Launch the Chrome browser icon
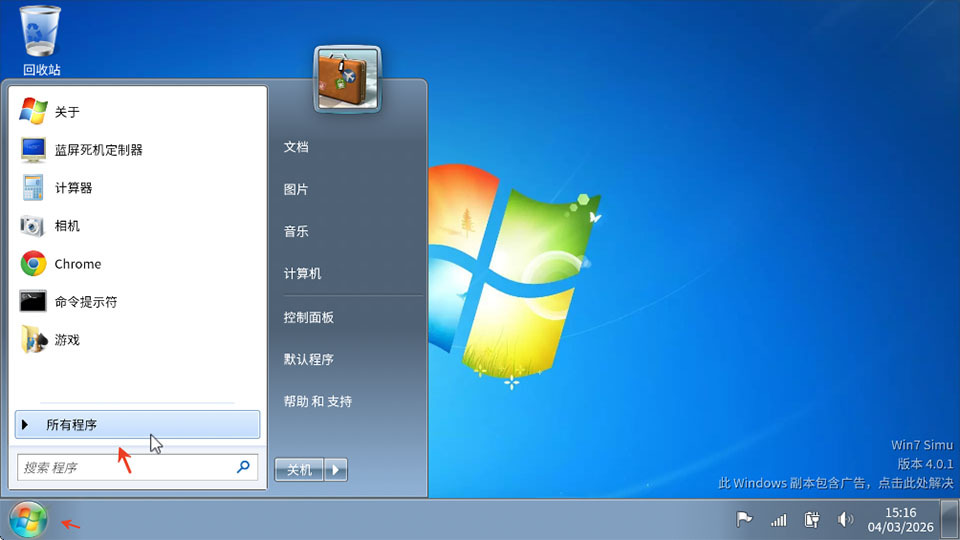The width and height of the screenshot is (960, 540). click(33, 264)
